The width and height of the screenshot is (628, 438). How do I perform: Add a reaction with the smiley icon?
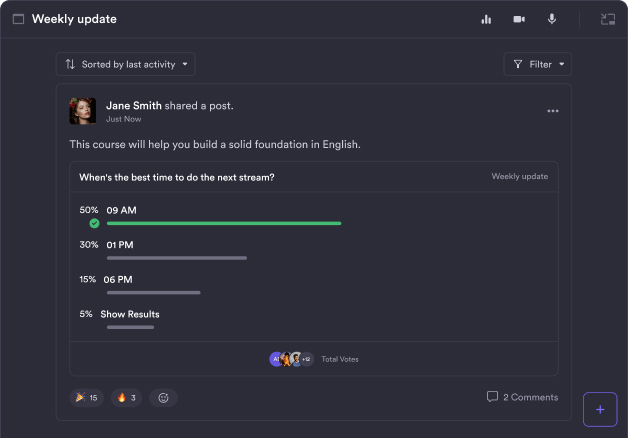pos(164,398)
